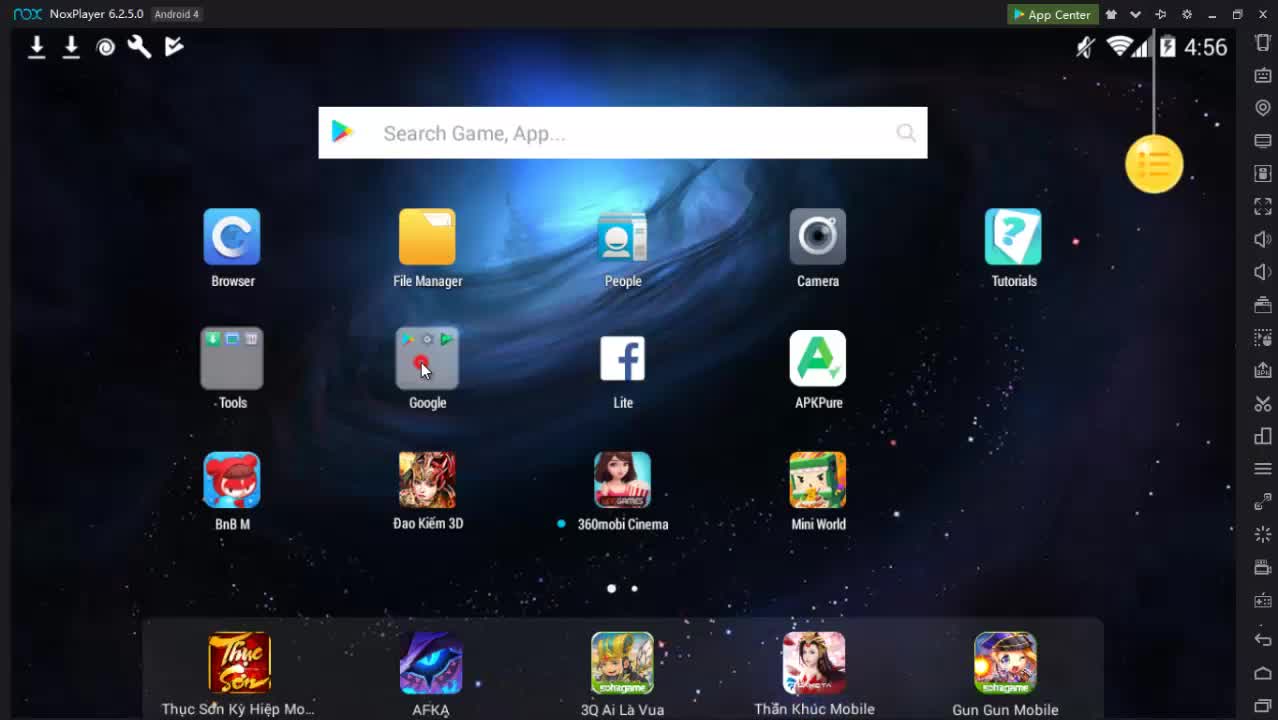The width and height of the screenshot is (1278, 720).
Task: Click the magnifier search icon
Action: (906, 133)
